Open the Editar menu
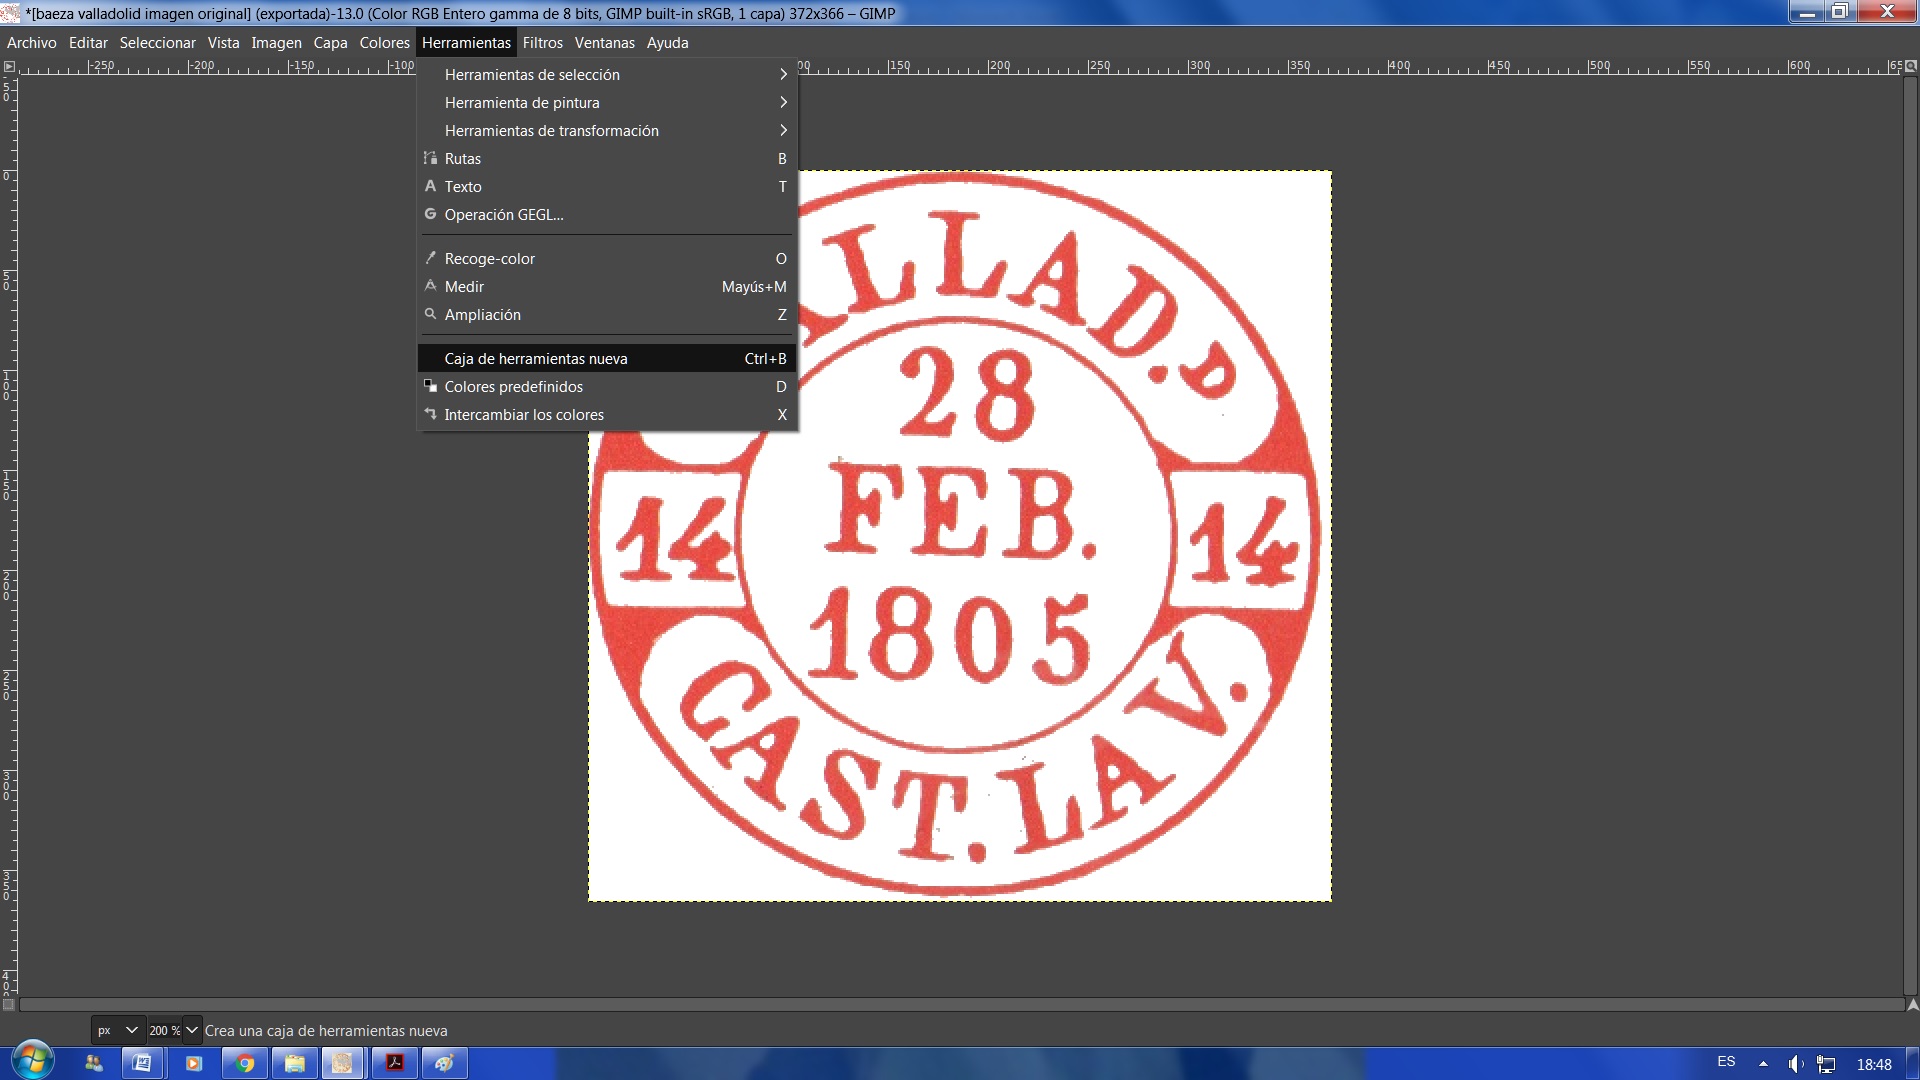Viewport: 1920px width, 1080px height. point(88,43)
